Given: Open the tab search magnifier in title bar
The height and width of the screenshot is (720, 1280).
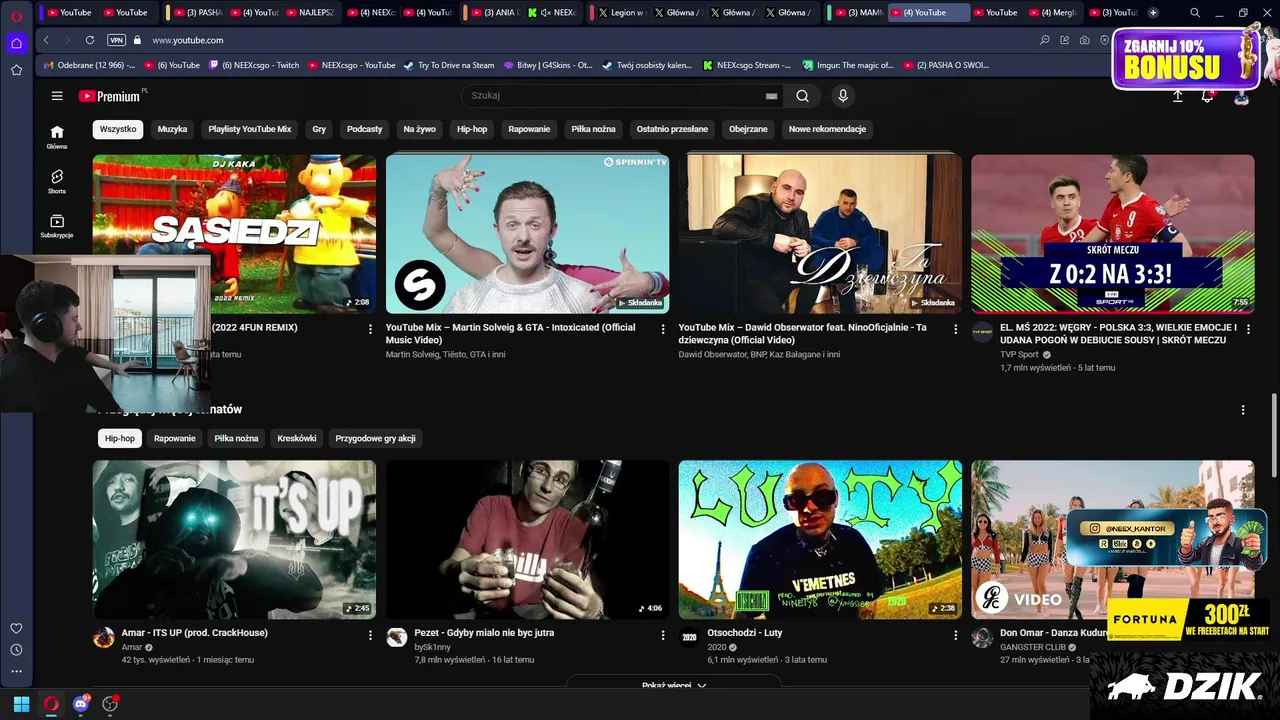Looking at the screenshot, I should 1195,12.
